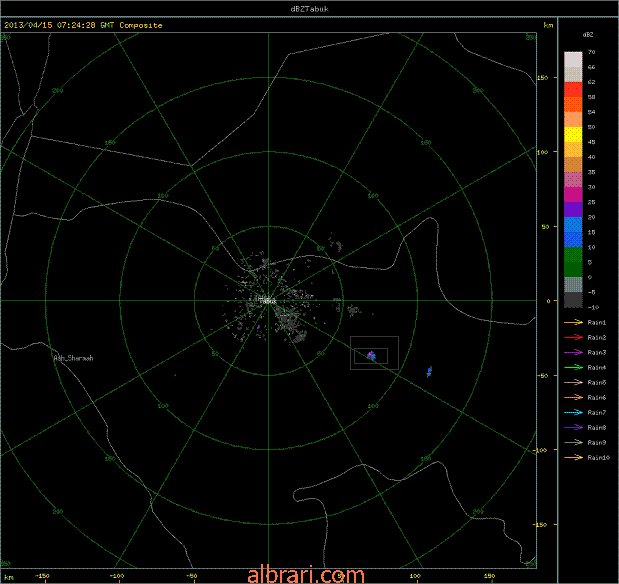Select the purple Rain3 arrow icon

(574, 352)
